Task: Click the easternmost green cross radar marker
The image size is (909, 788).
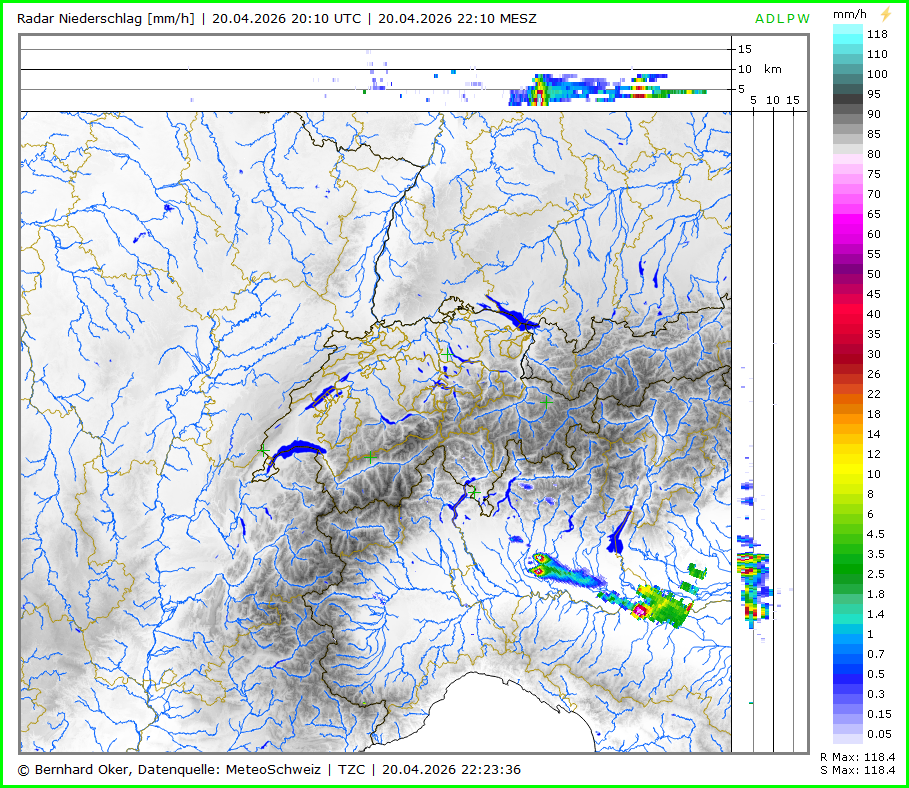Action: click(546, 401)
